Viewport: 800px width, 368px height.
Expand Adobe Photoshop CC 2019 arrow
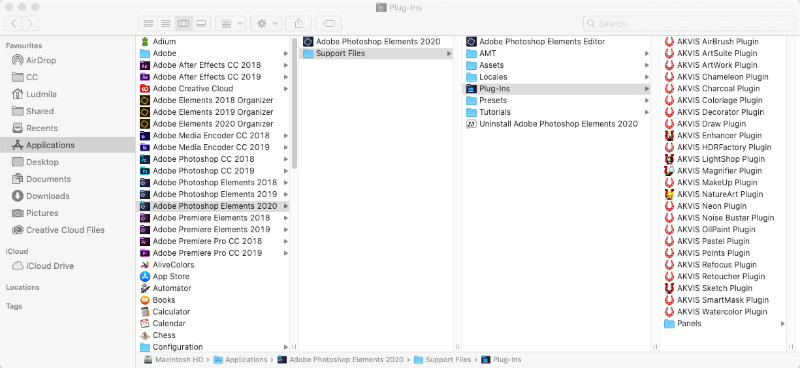click(286, 170)
